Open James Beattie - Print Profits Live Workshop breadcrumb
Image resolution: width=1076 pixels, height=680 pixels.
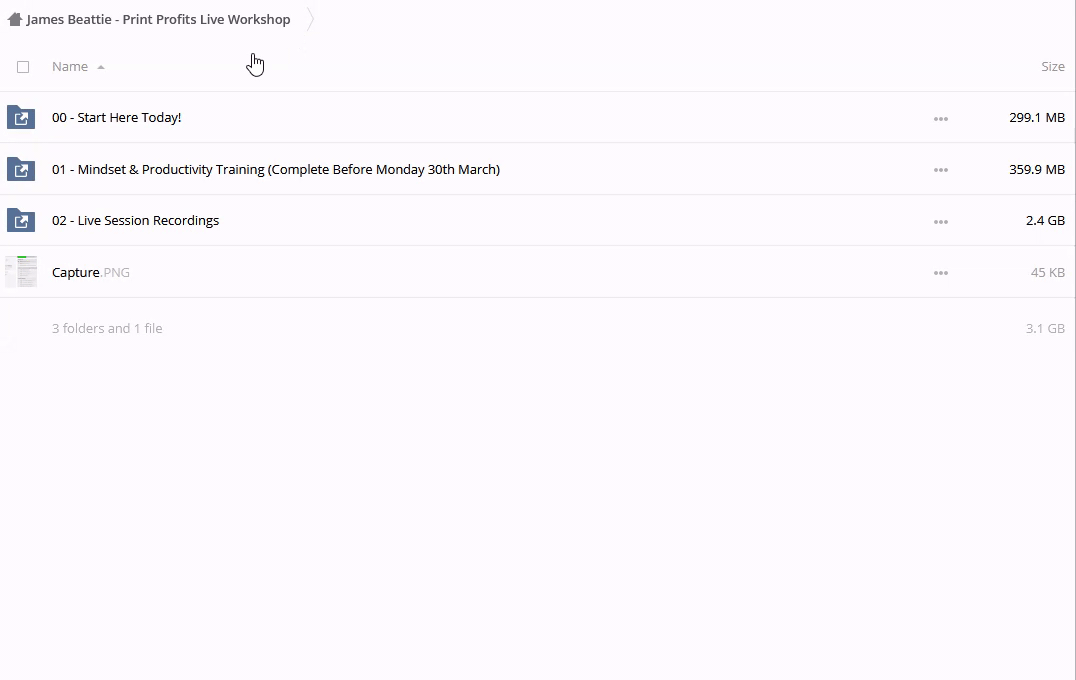coord(158,19)
